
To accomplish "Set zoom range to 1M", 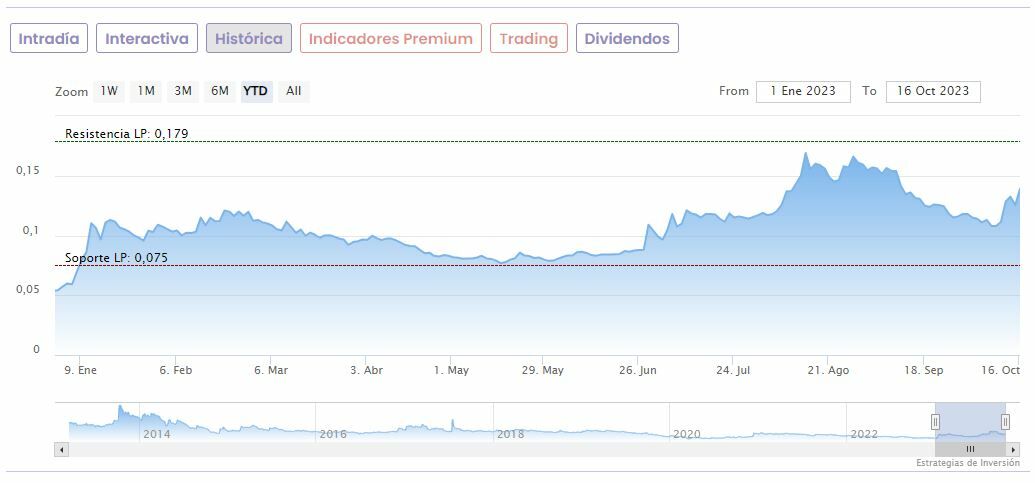I will click(x=146, y=91).
